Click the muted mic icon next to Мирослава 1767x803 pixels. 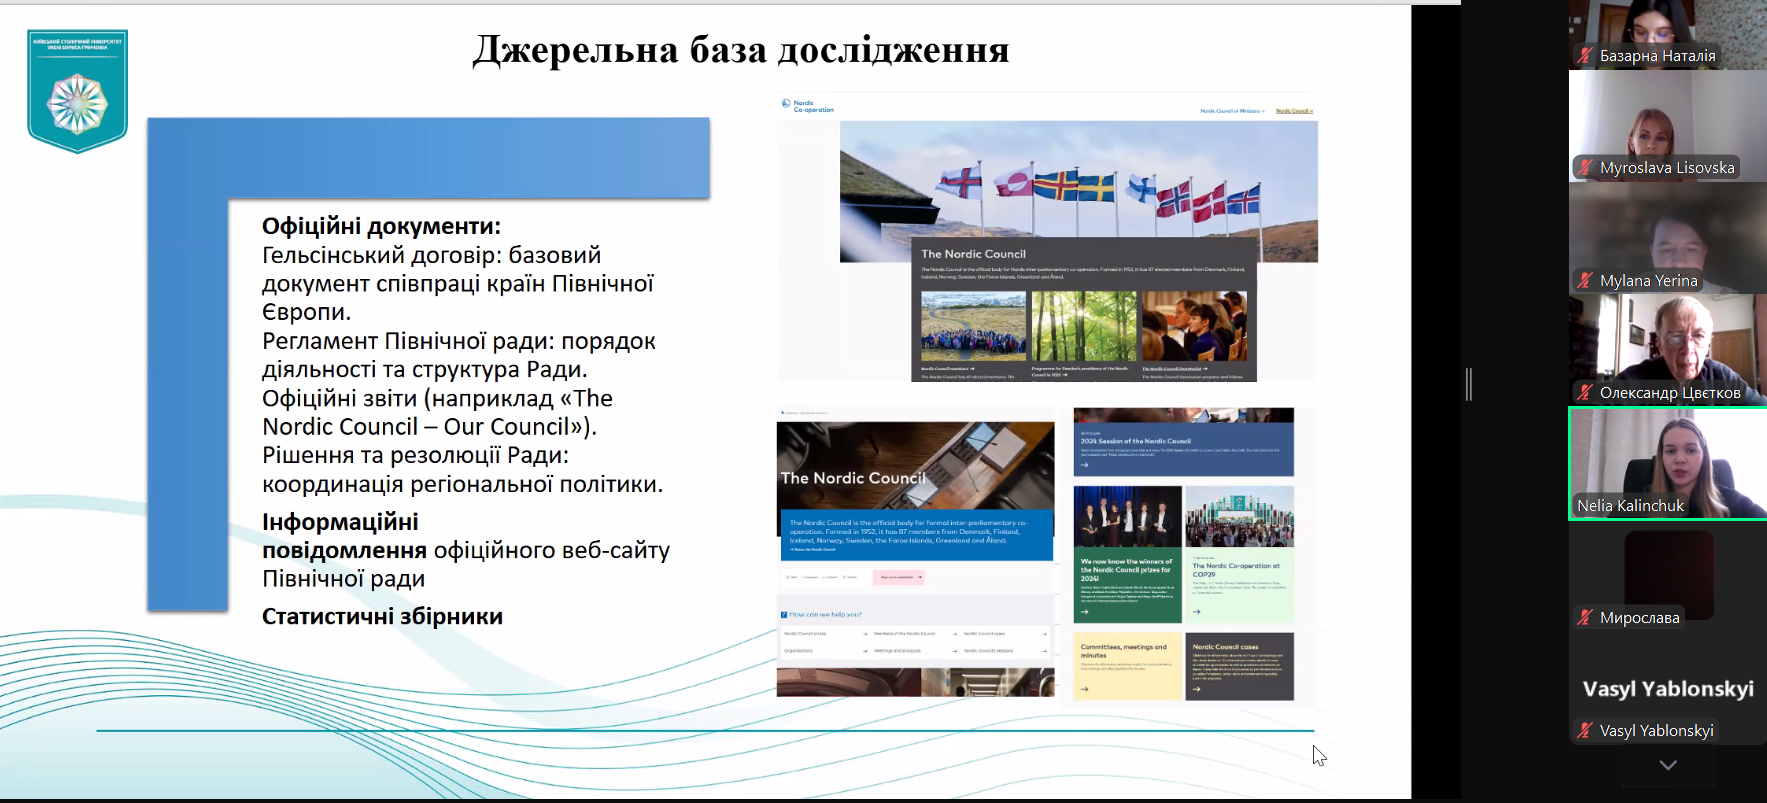click(x=1584, y=618)
